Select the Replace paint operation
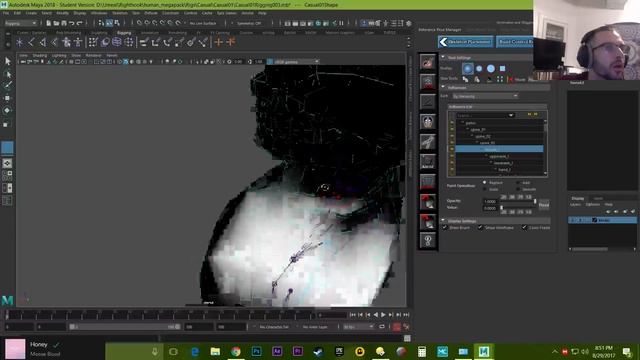 click(x=484, y=183)
